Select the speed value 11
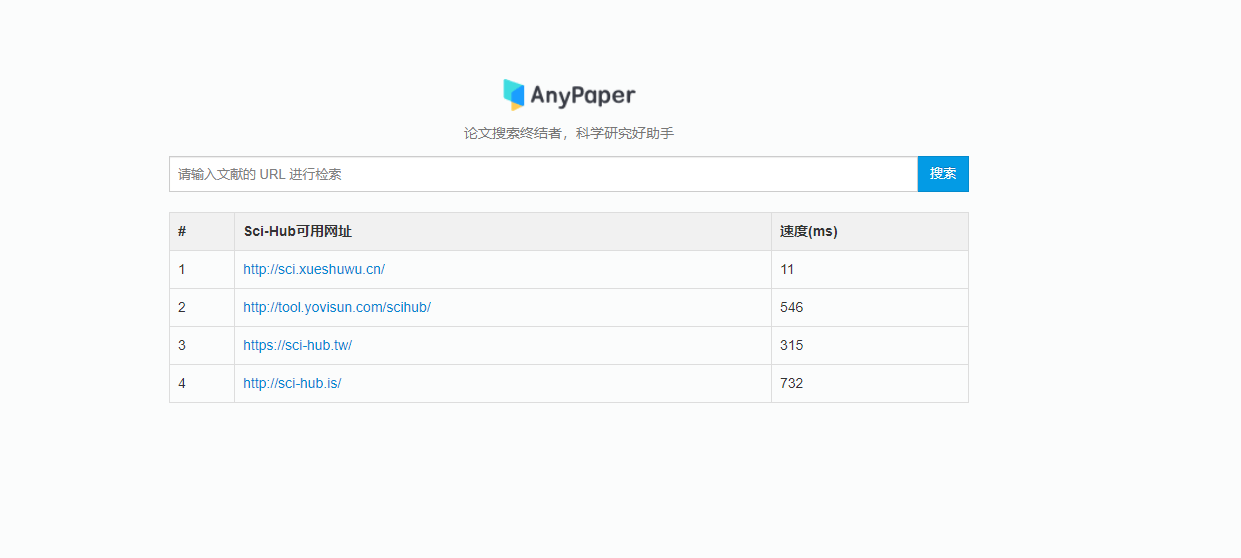The image size is (1241, 558). (x=787, y=270)
